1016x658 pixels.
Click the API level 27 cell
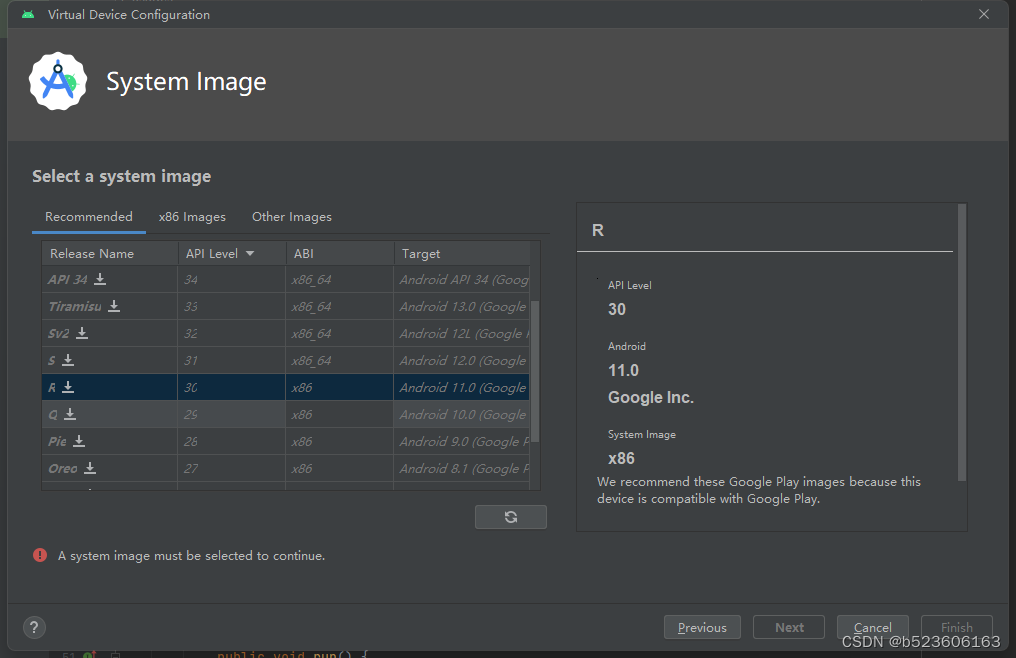(232, 468)
